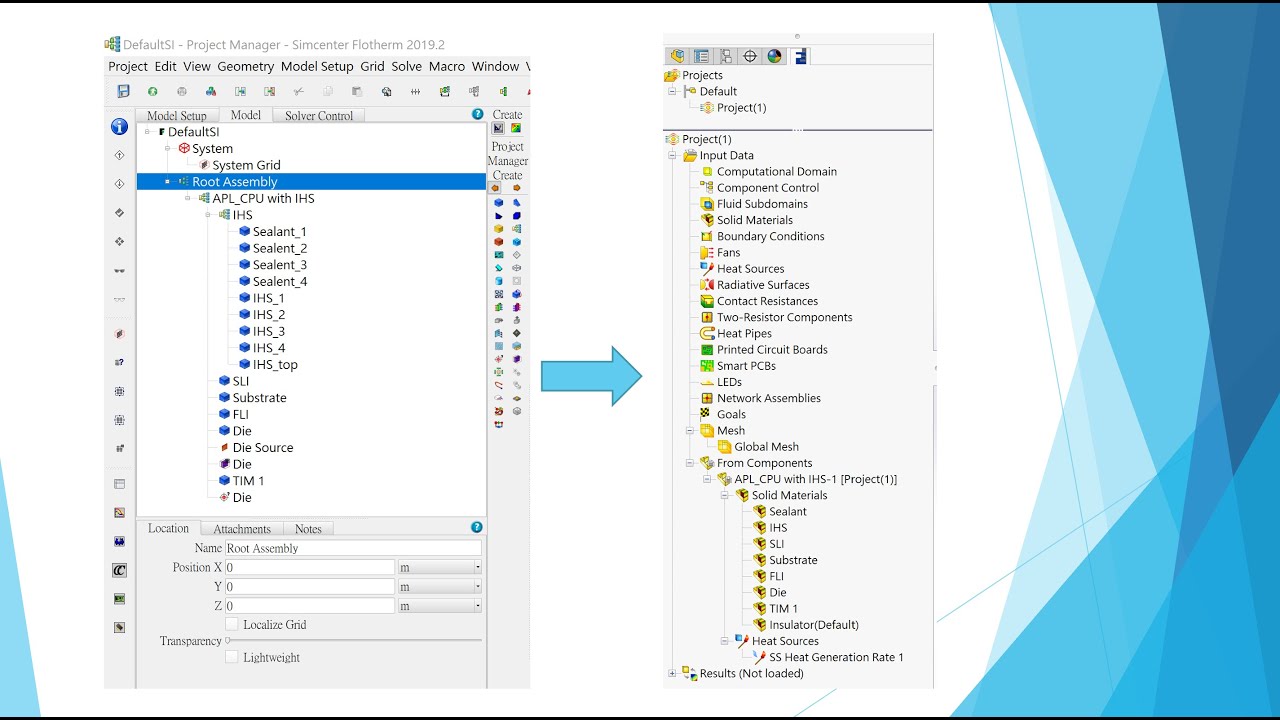1280x720 pixels.
Task: Click the blue information icon in left sidebar
Action: click(119, 127)
